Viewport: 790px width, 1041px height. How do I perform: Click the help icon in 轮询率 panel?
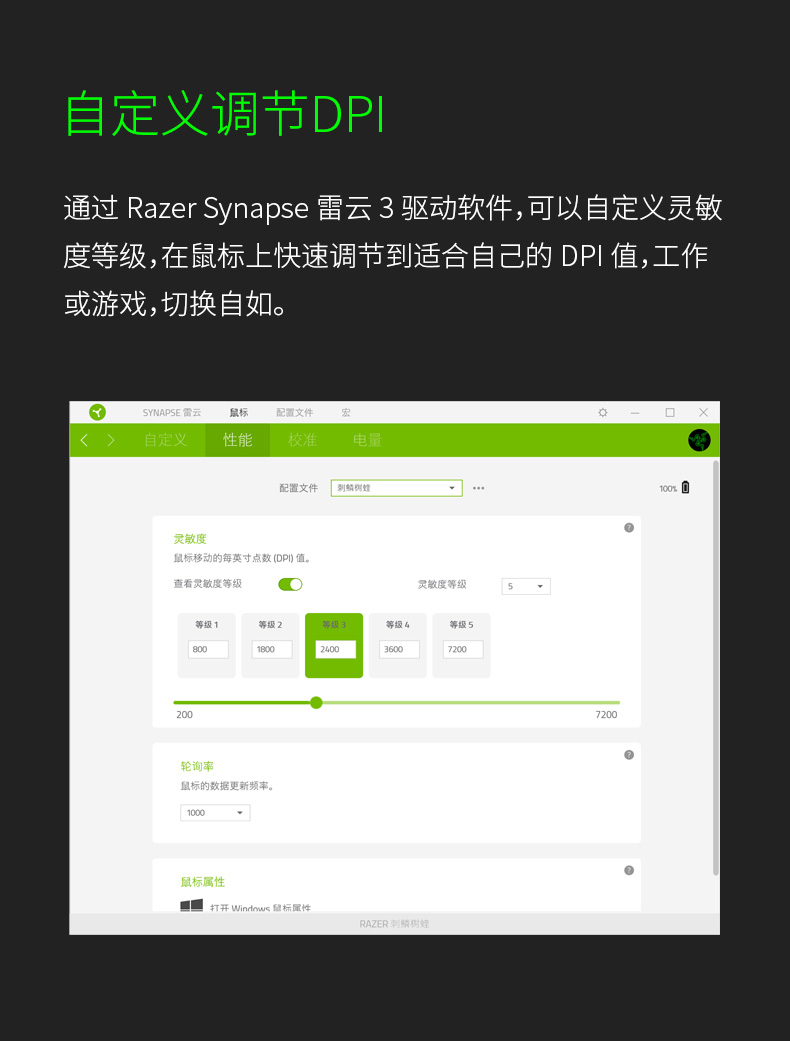tap(629, 755)
